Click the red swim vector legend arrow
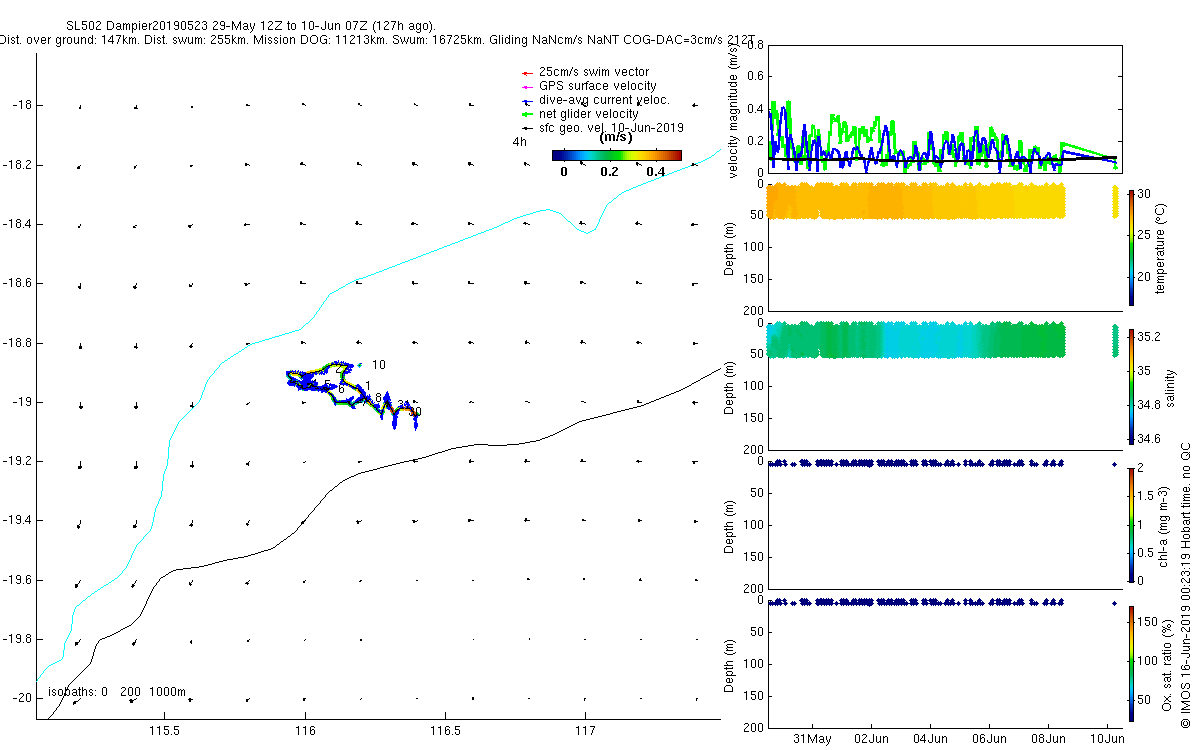The width and height of the screenshot is (1200, 750). click(x=525, y=72)
